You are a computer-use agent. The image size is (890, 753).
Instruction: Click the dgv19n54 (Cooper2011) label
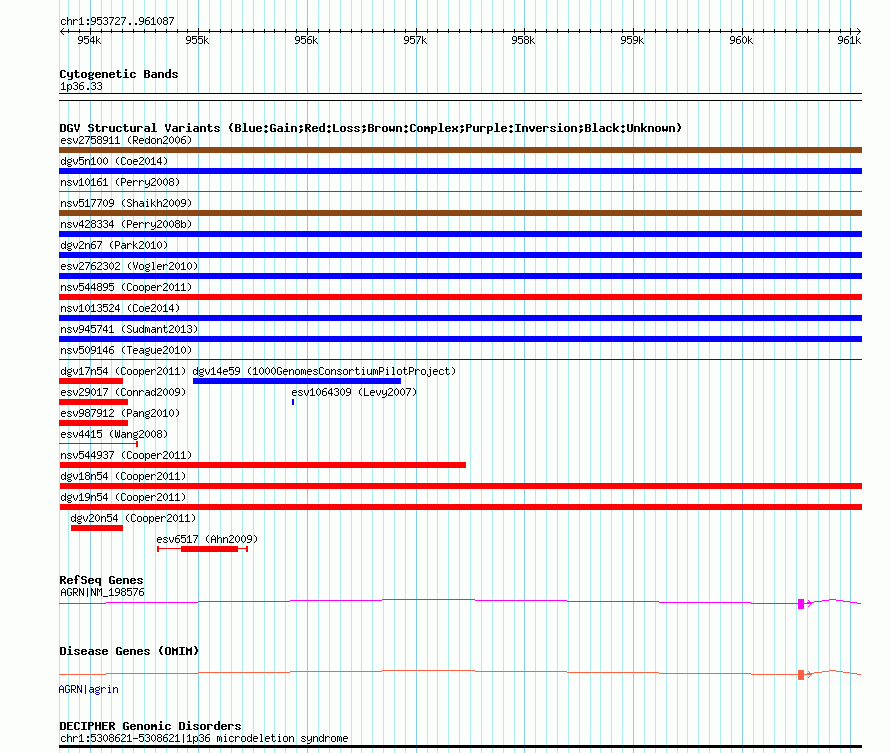pyautogui.click(x=123, y=497)
